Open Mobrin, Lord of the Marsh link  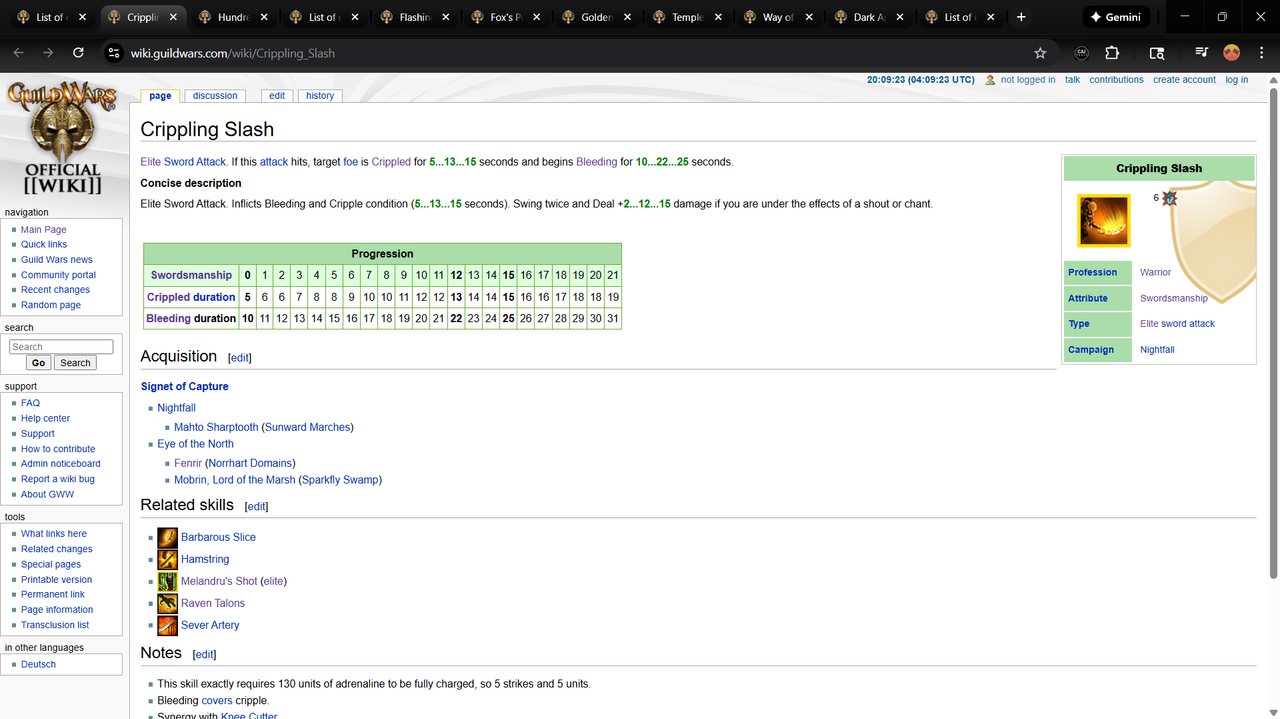point(235,480)
